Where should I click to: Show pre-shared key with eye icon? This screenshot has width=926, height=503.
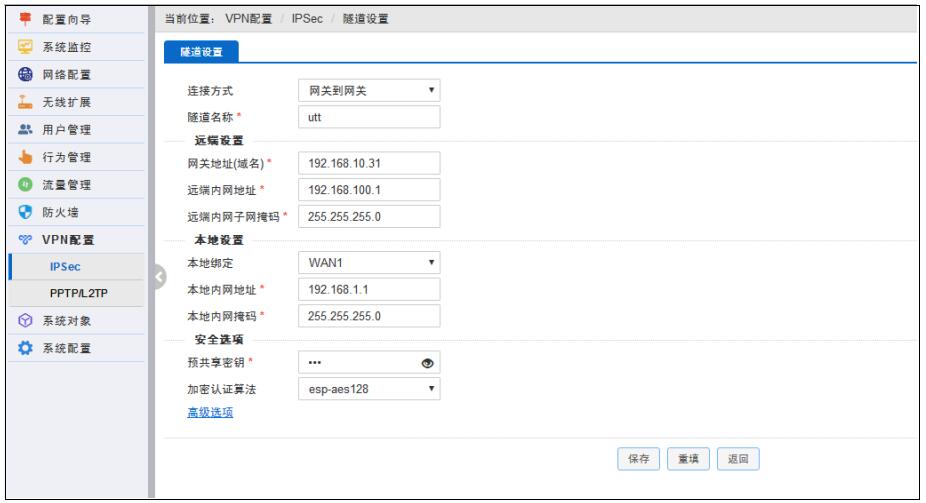point(428,363)
